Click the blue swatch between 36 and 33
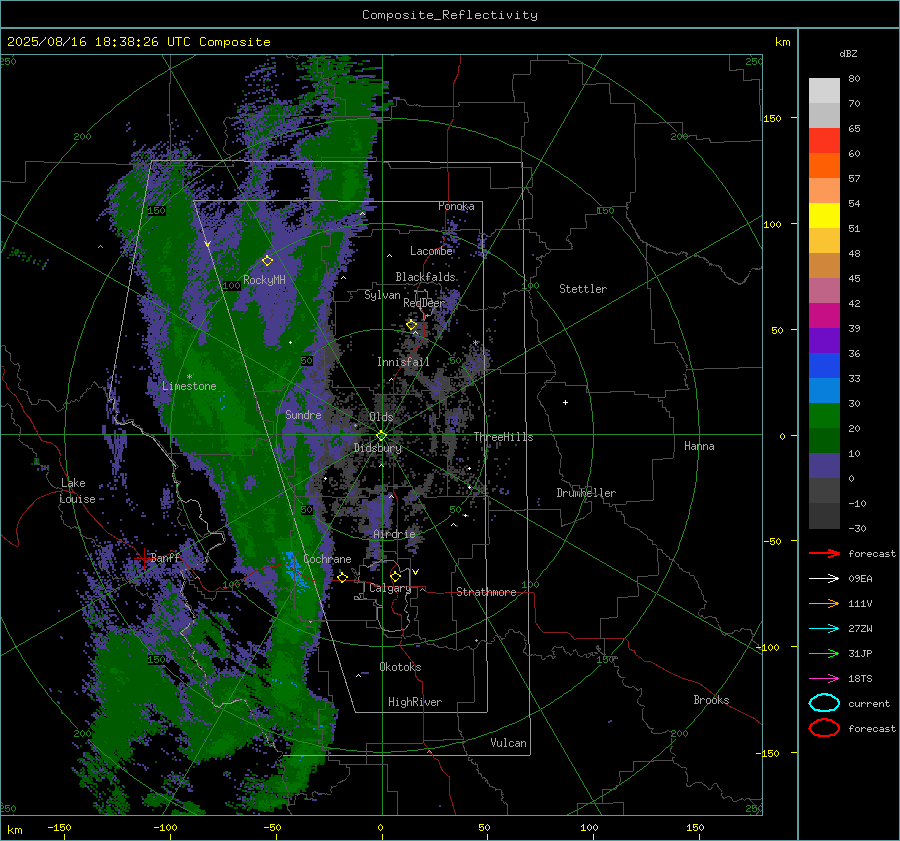The height and width of the screenshot is (841, 900). 824,366
